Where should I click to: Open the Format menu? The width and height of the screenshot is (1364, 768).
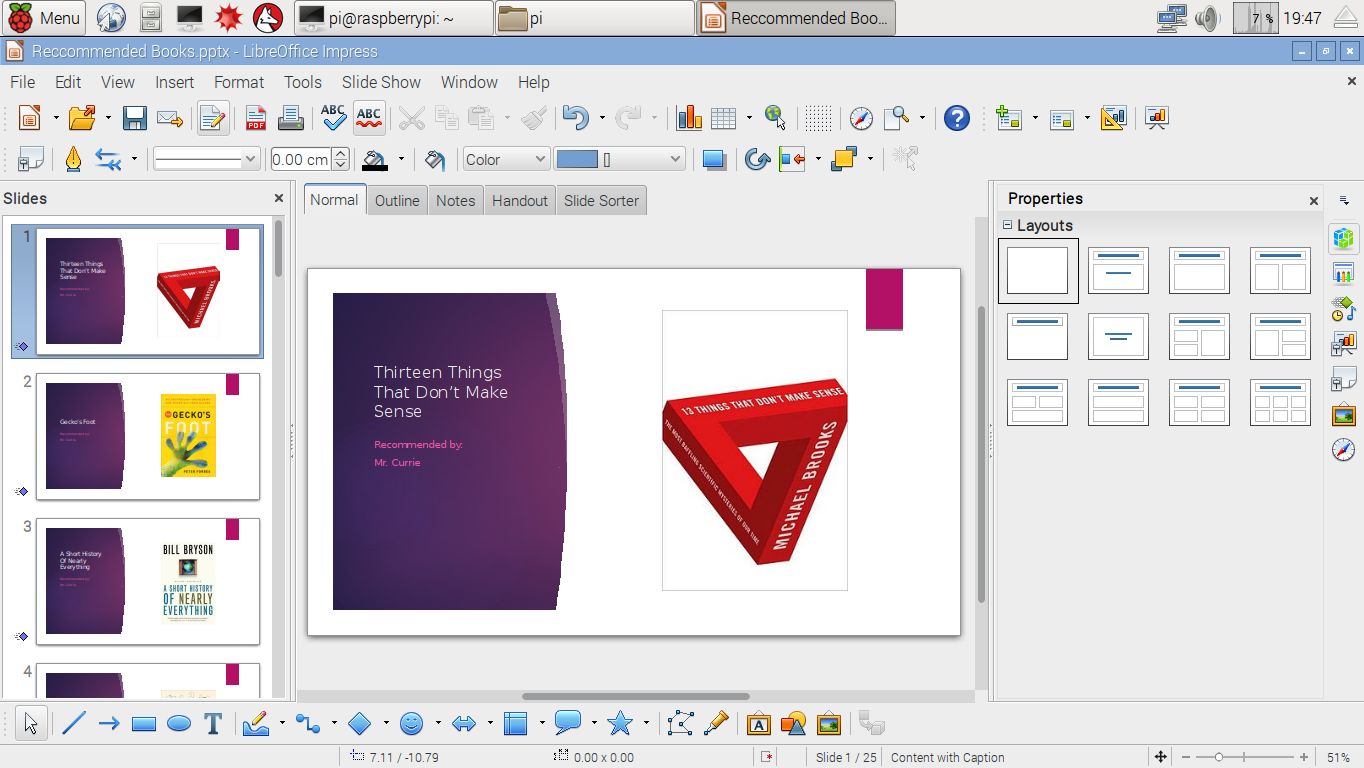239,82
